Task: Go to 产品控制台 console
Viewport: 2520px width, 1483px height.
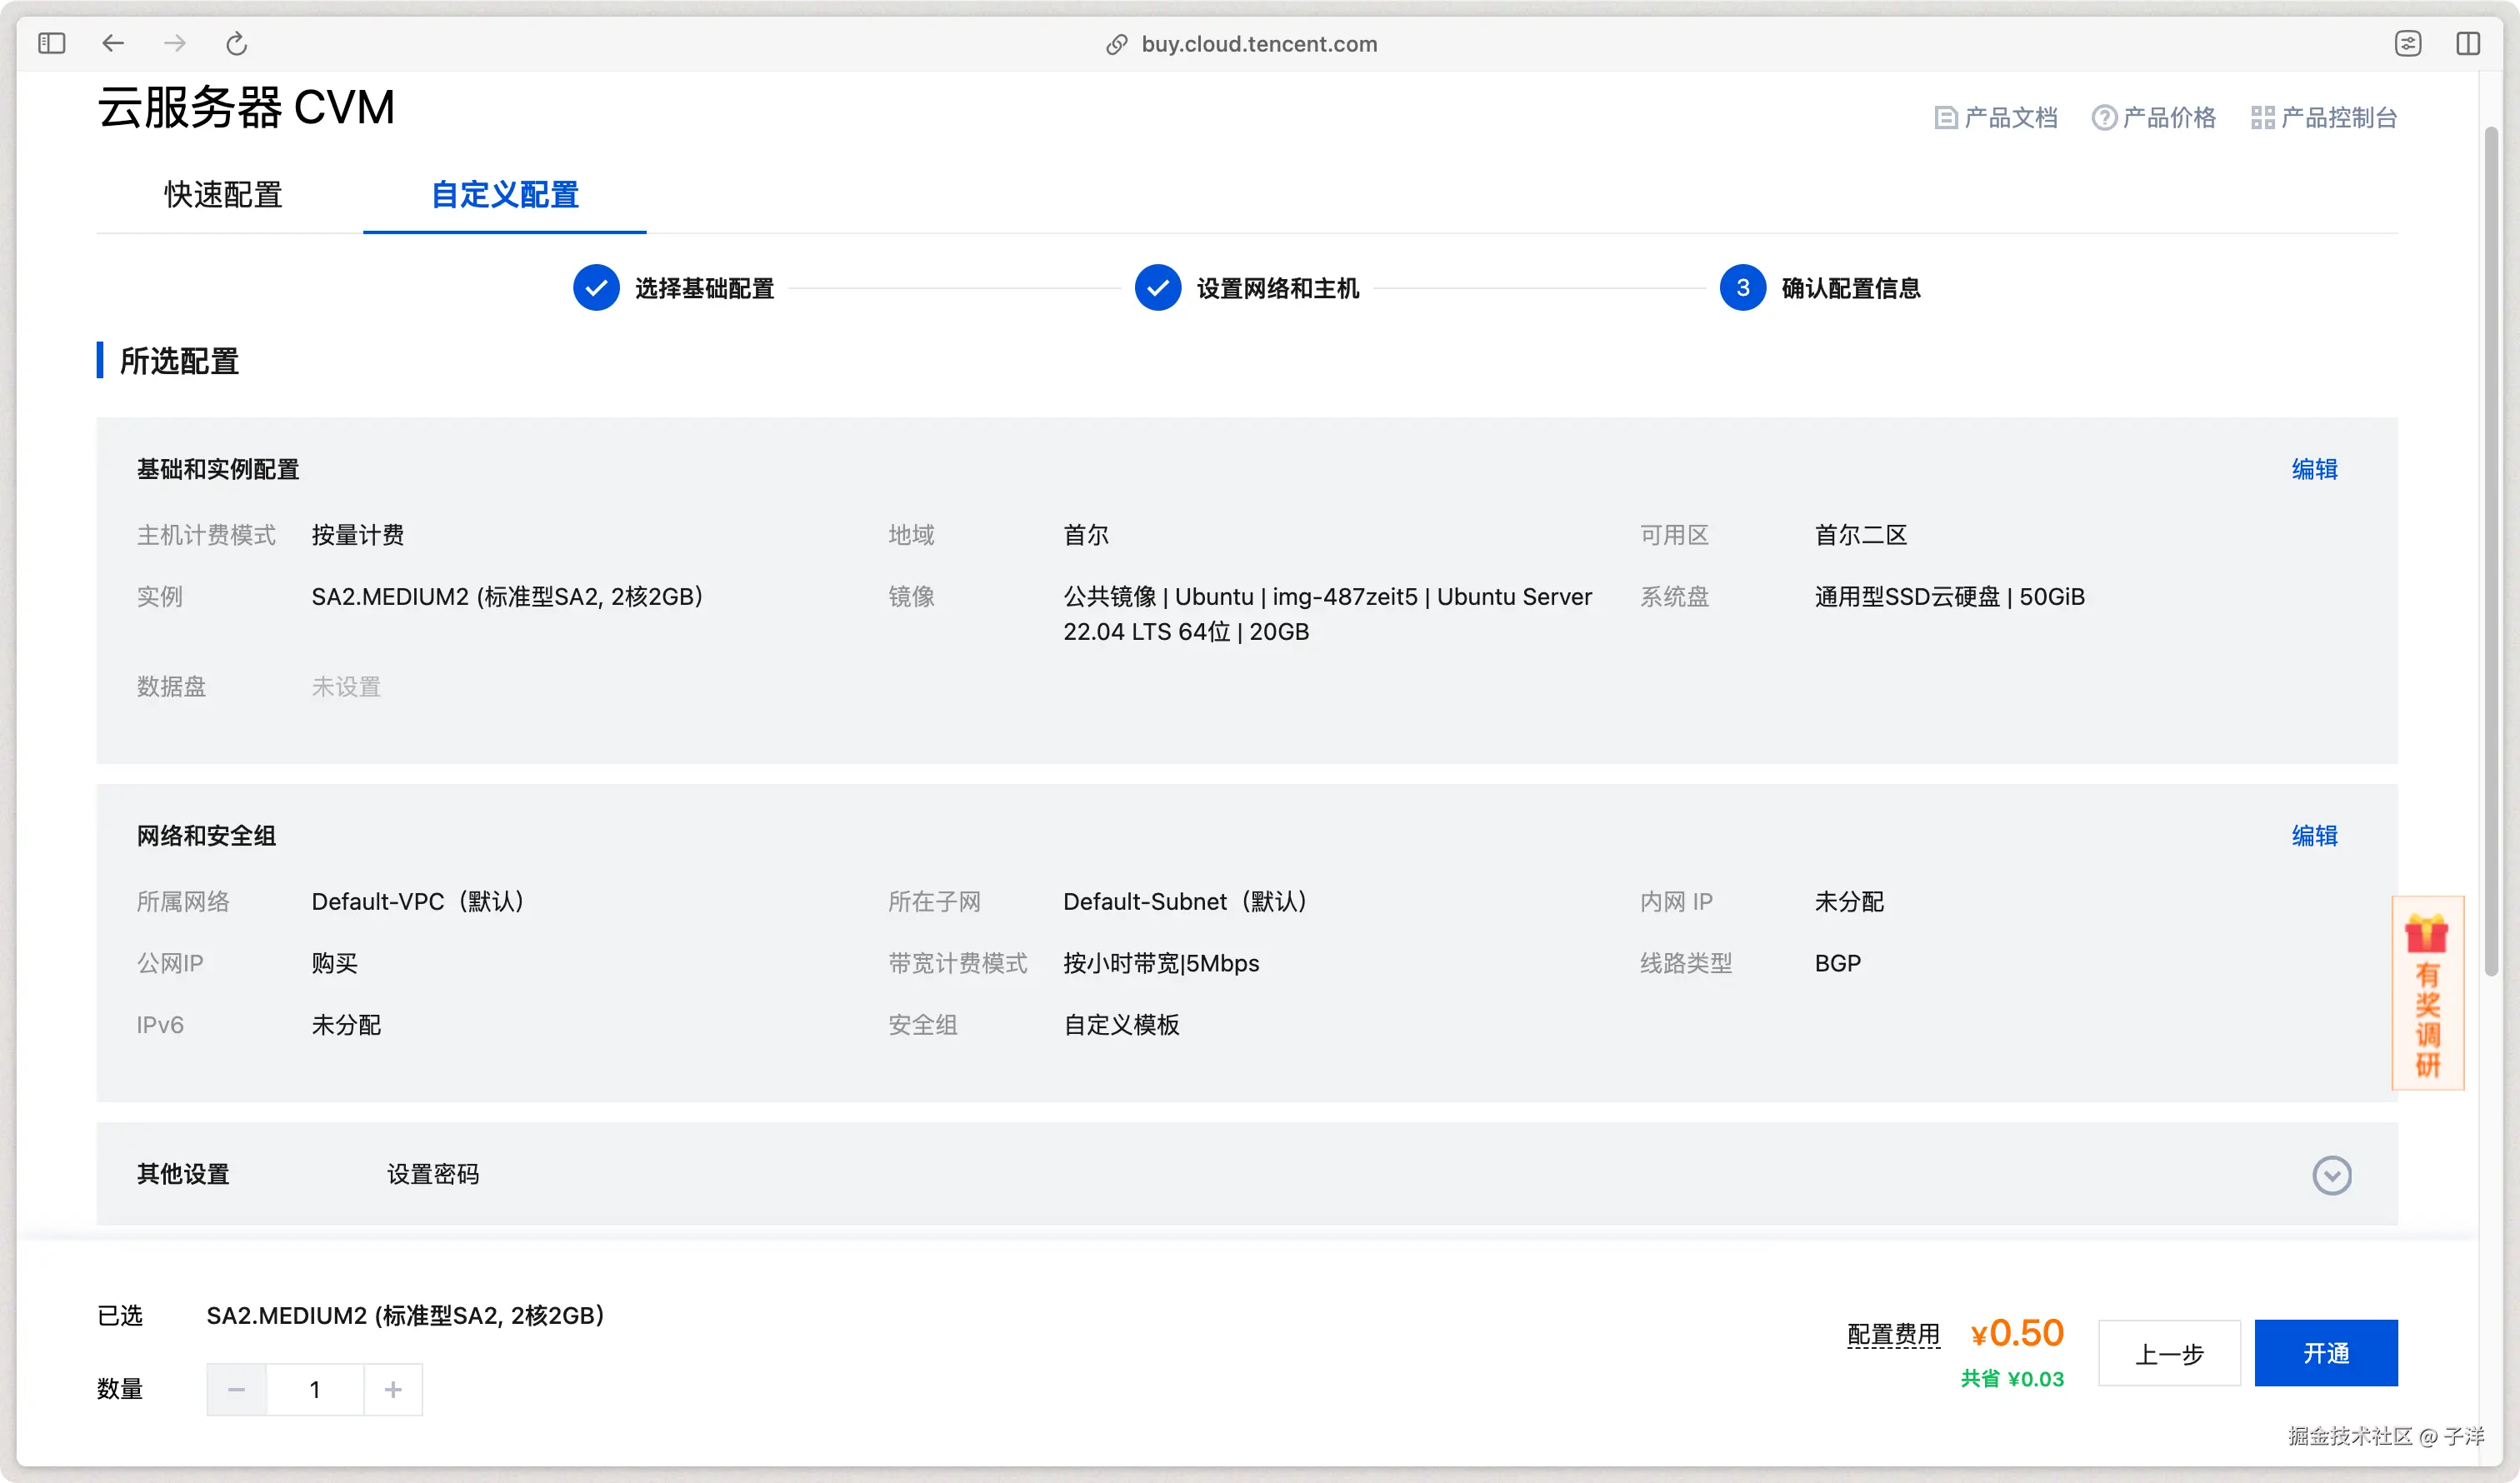Action: (2324, 118)
